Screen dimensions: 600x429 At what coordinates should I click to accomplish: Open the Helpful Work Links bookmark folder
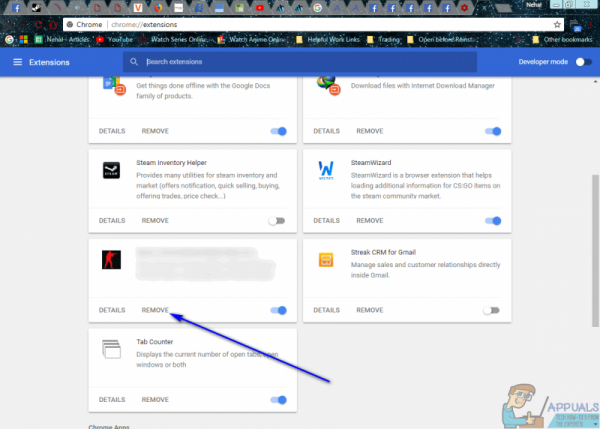pyautogui.click(x=328, y=39)
